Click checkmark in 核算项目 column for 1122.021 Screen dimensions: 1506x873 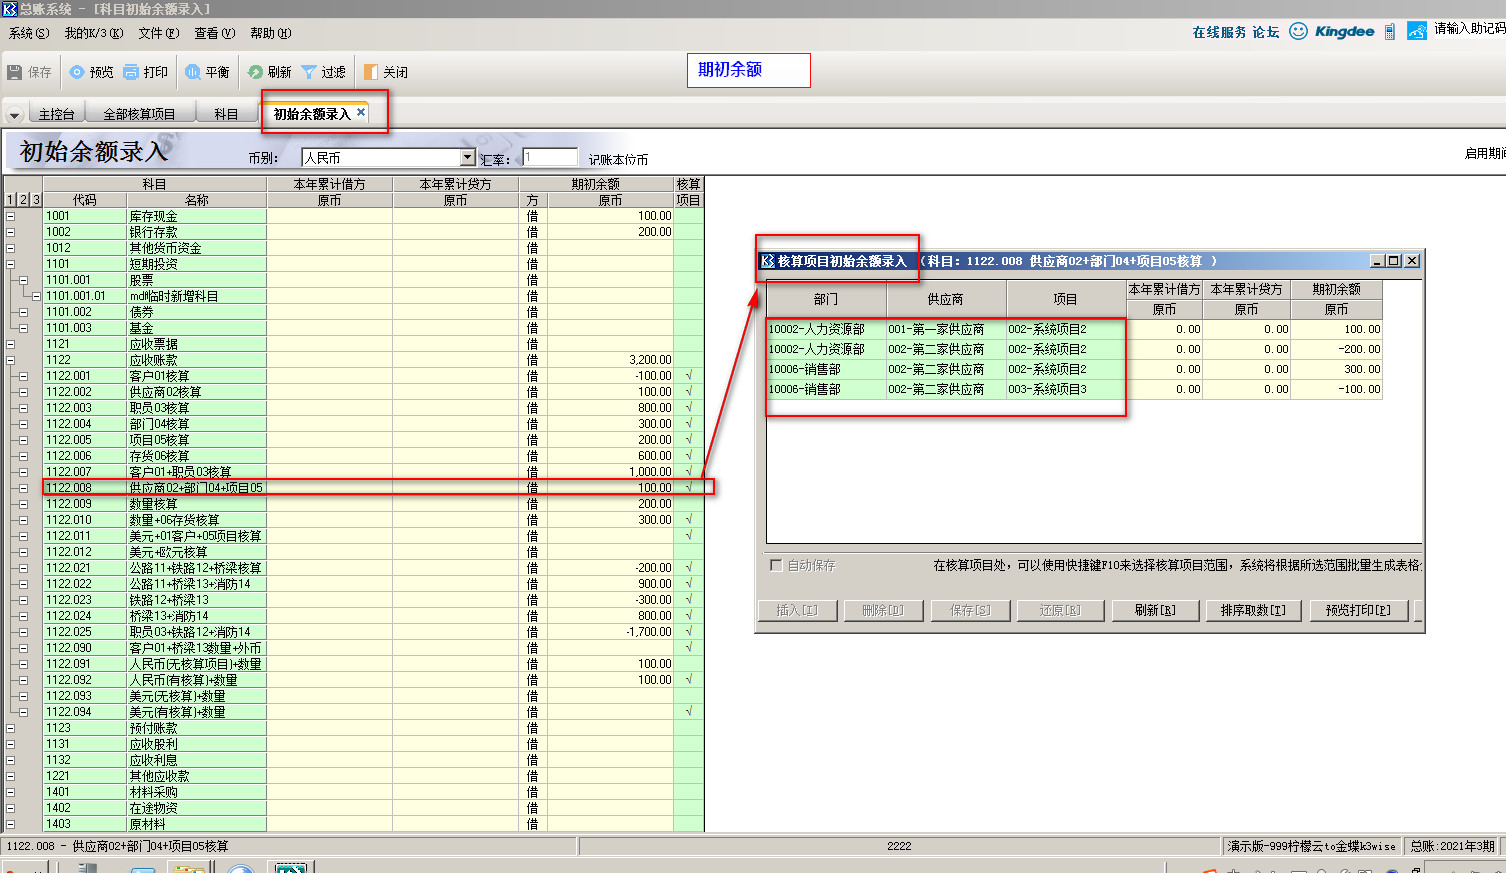688,568
